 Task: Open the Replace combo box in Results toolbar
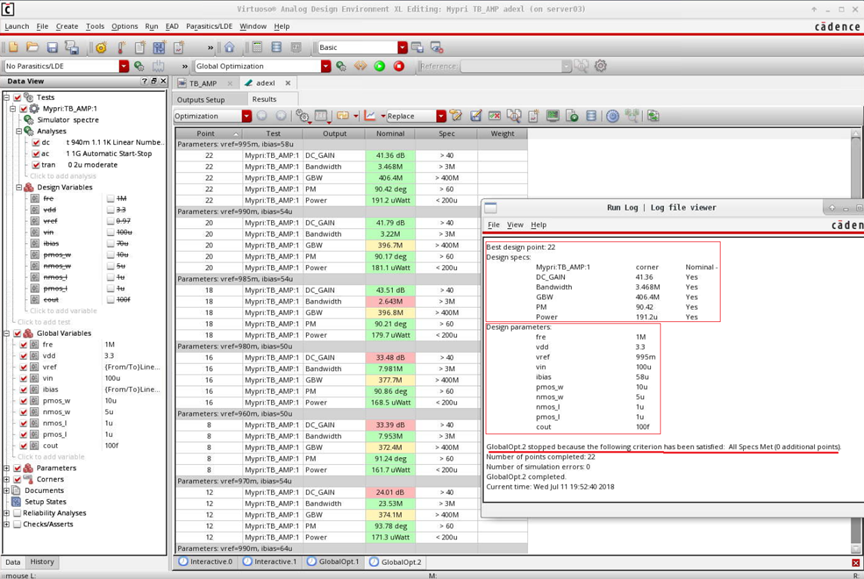pyautogui.click(x=440, y=115)
